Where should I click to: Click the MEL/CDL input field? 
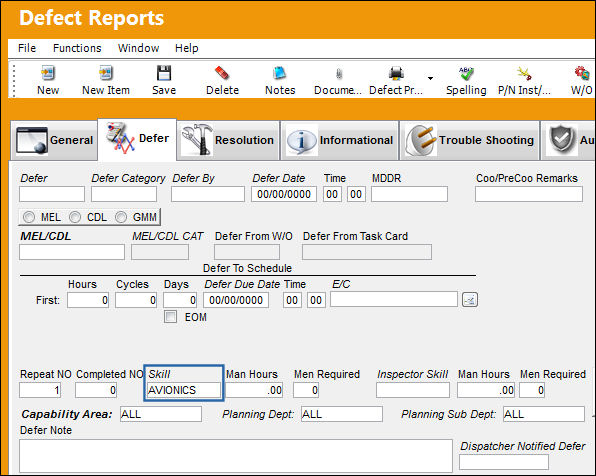[72, 252]
